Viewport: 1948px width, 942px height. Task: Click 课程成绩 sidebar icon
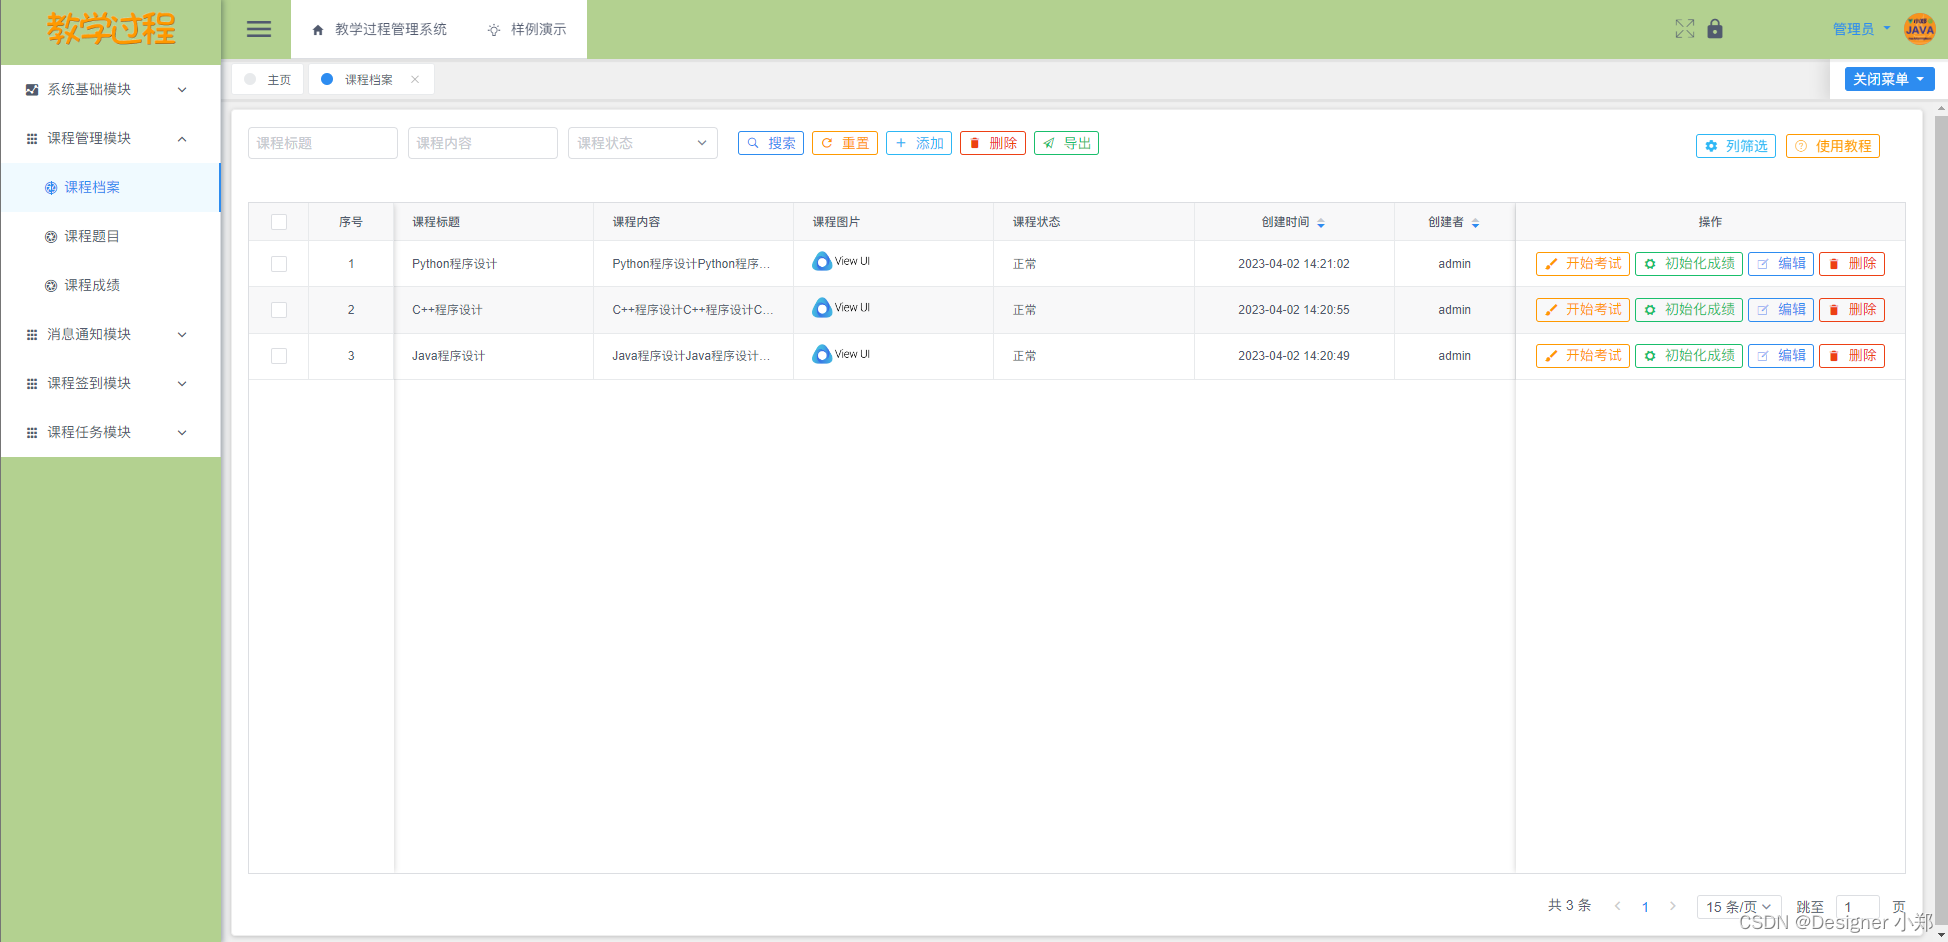pyautogui.click(x=51, y=285)
